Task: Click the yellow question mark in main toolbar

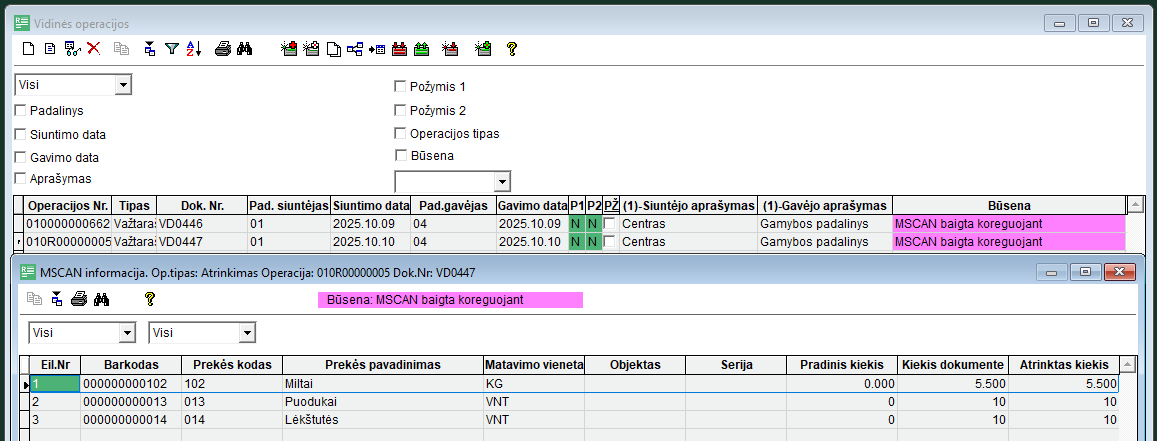Action: pos(512,48)
